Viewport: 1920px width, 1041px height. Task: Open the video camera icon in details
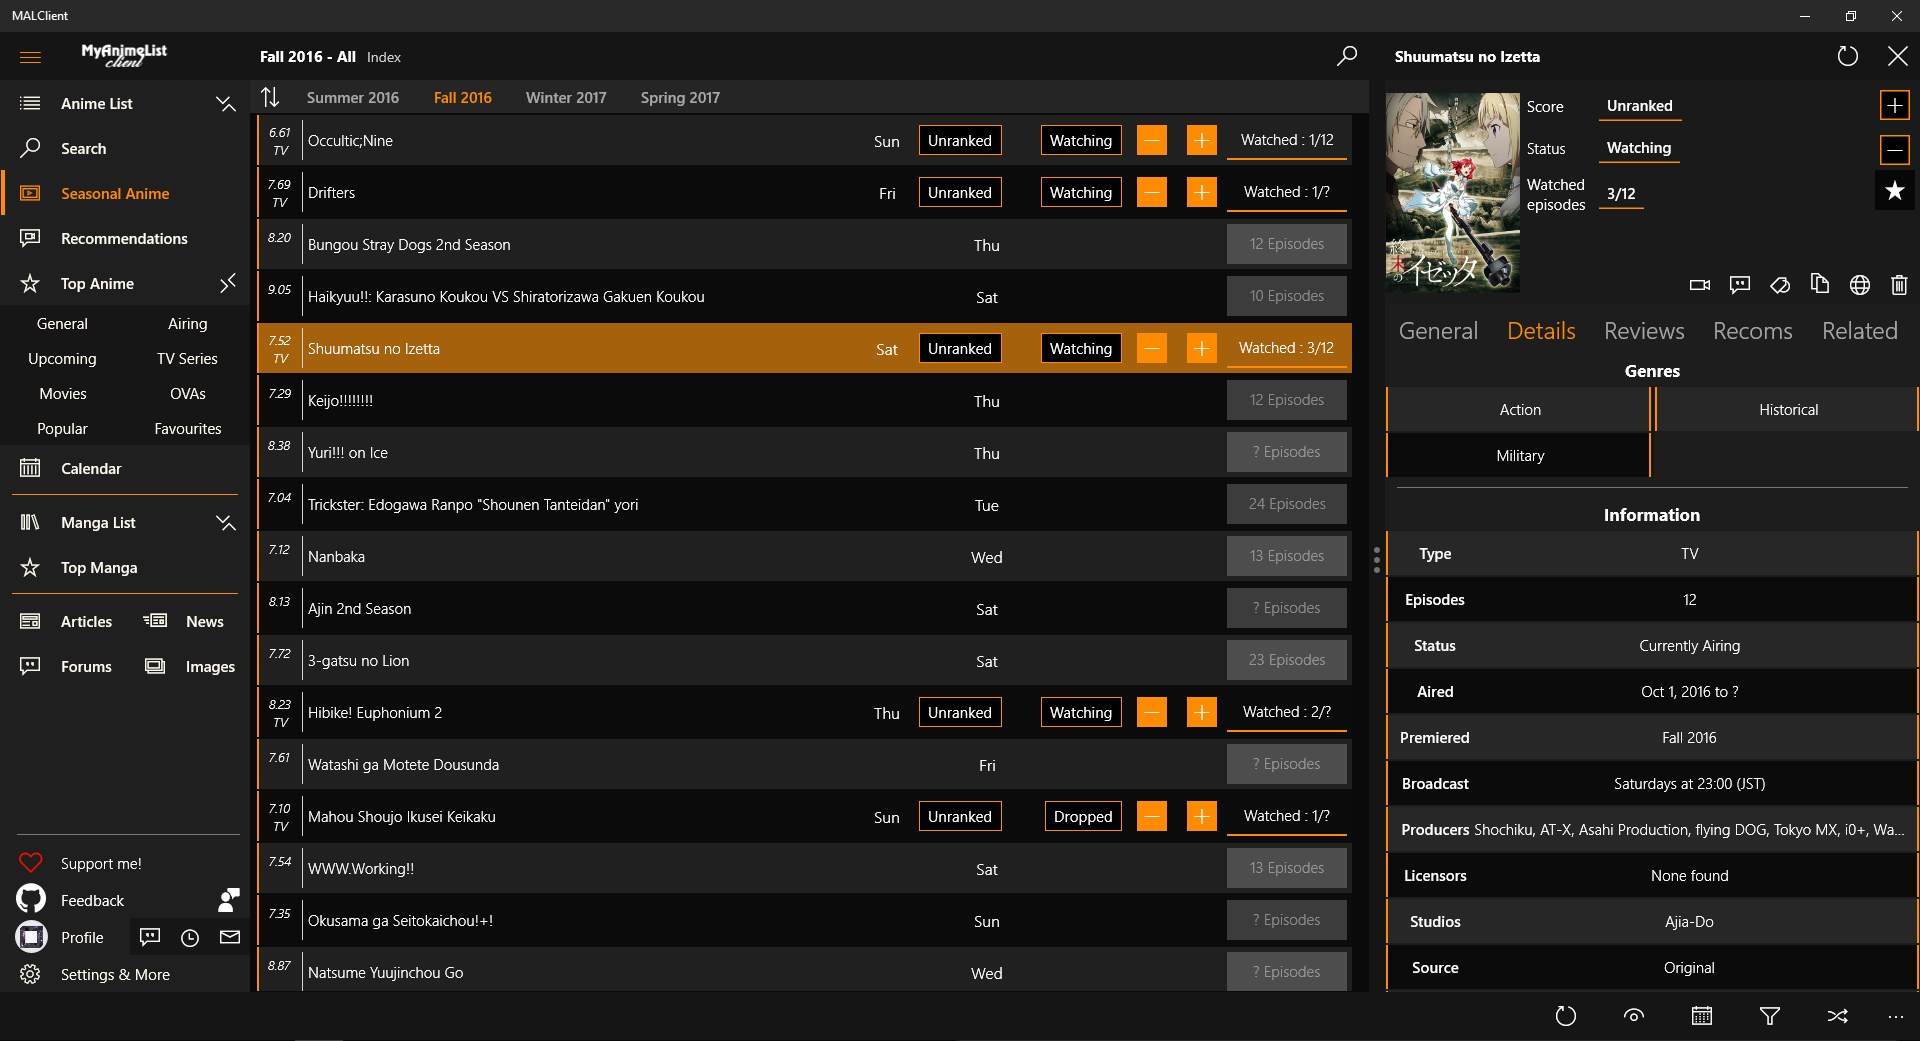1700,285
